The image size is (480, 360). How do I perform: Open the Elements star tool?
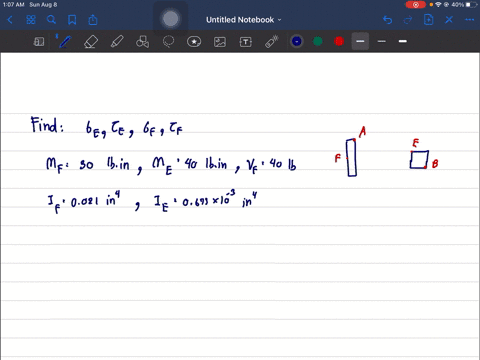[x=194, y=42]
